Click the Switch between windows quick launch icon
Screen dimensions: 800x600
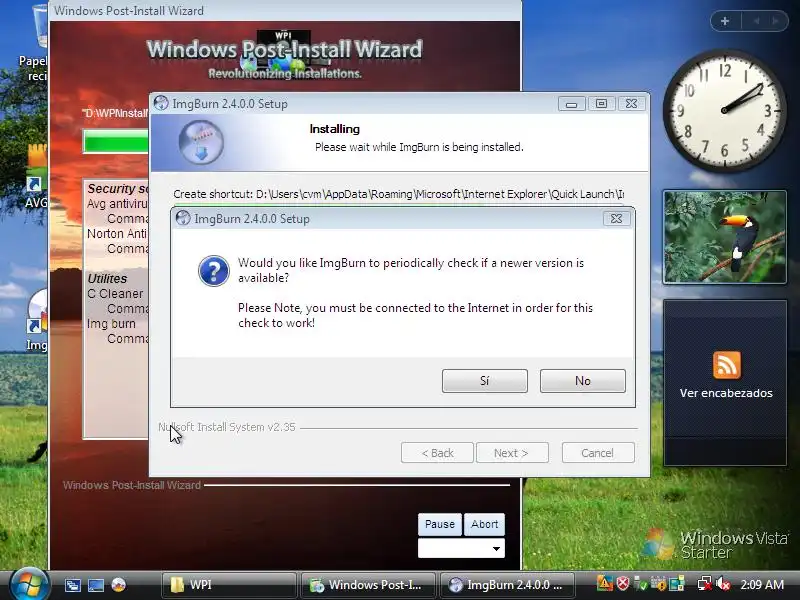tap(72, 585)
